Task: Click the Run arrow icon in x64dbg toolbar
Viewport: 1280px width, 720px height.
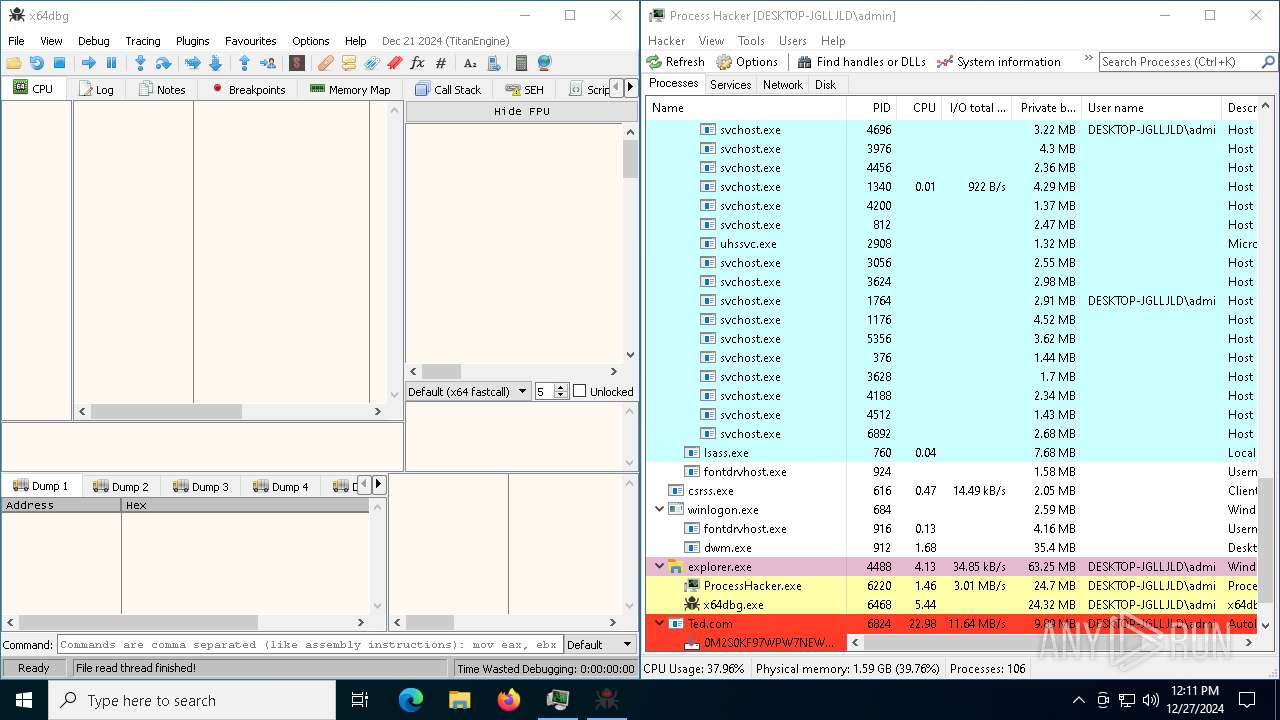Action: (x=88, y=63)
